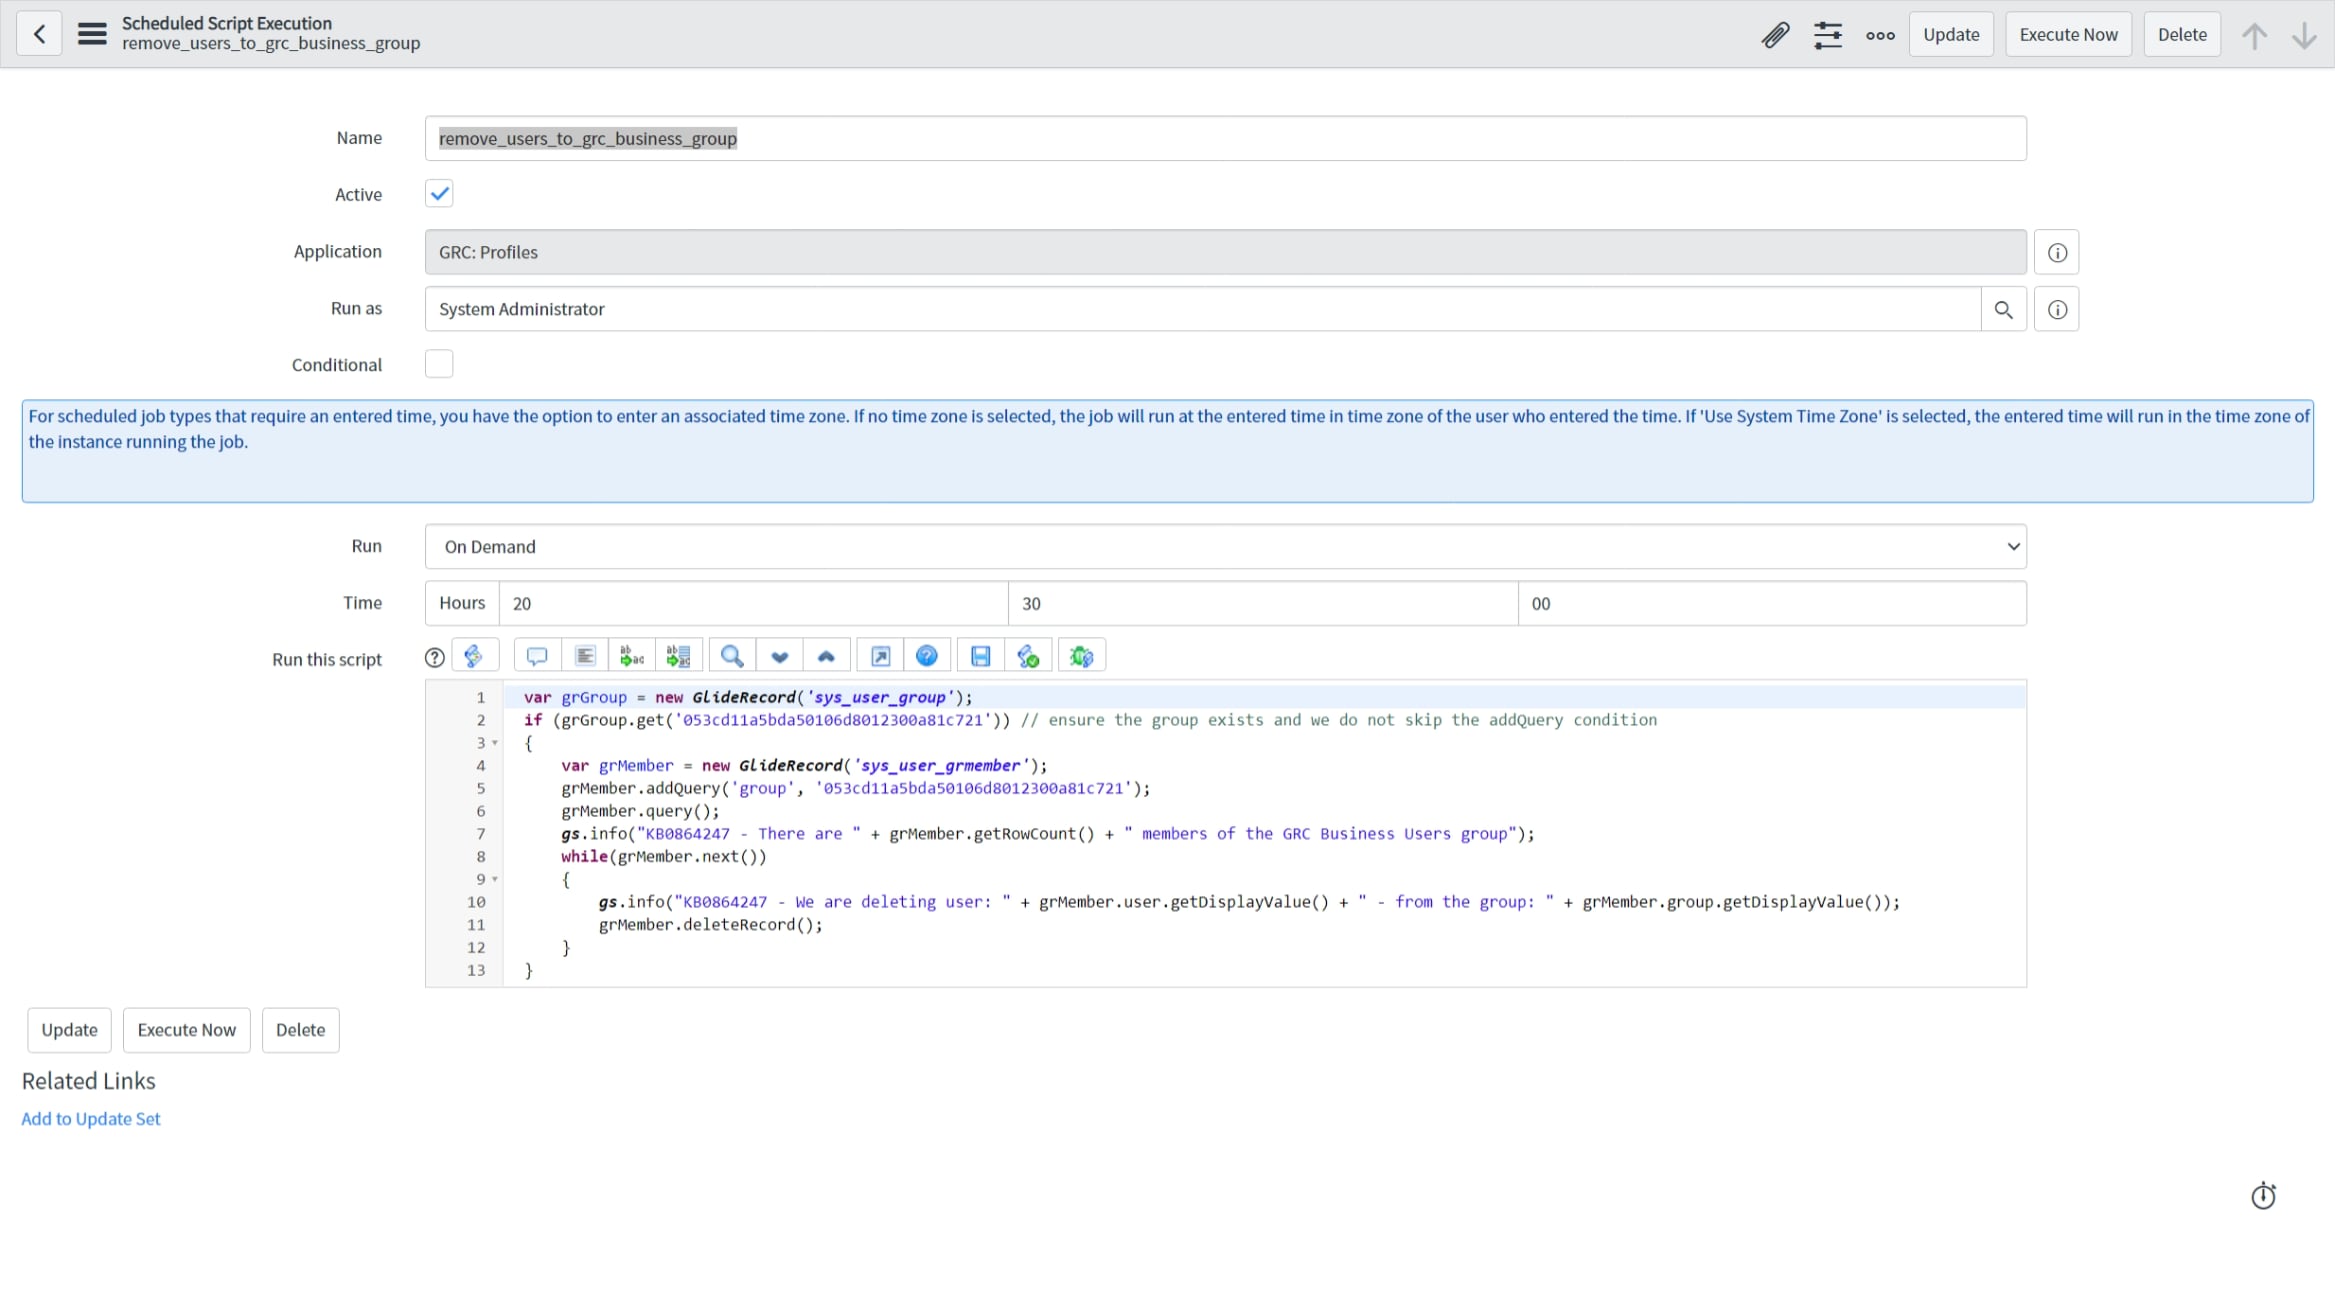Click the grMember.deleteRecord() line
This screenshot has height=1295, width=2335.
tap(710, 925)
